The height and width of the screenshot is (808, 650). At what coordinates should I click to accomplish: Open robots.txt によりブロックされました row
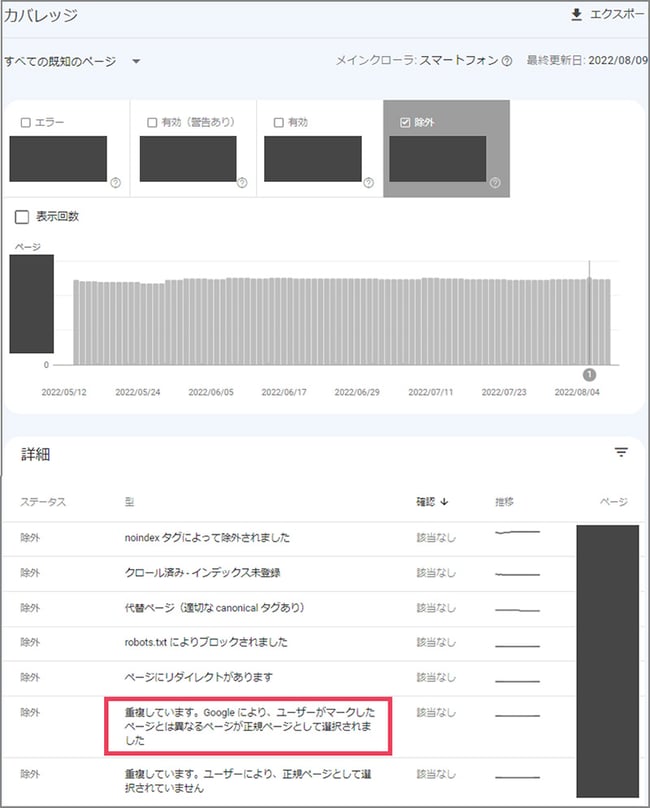(x=206, y=642)
